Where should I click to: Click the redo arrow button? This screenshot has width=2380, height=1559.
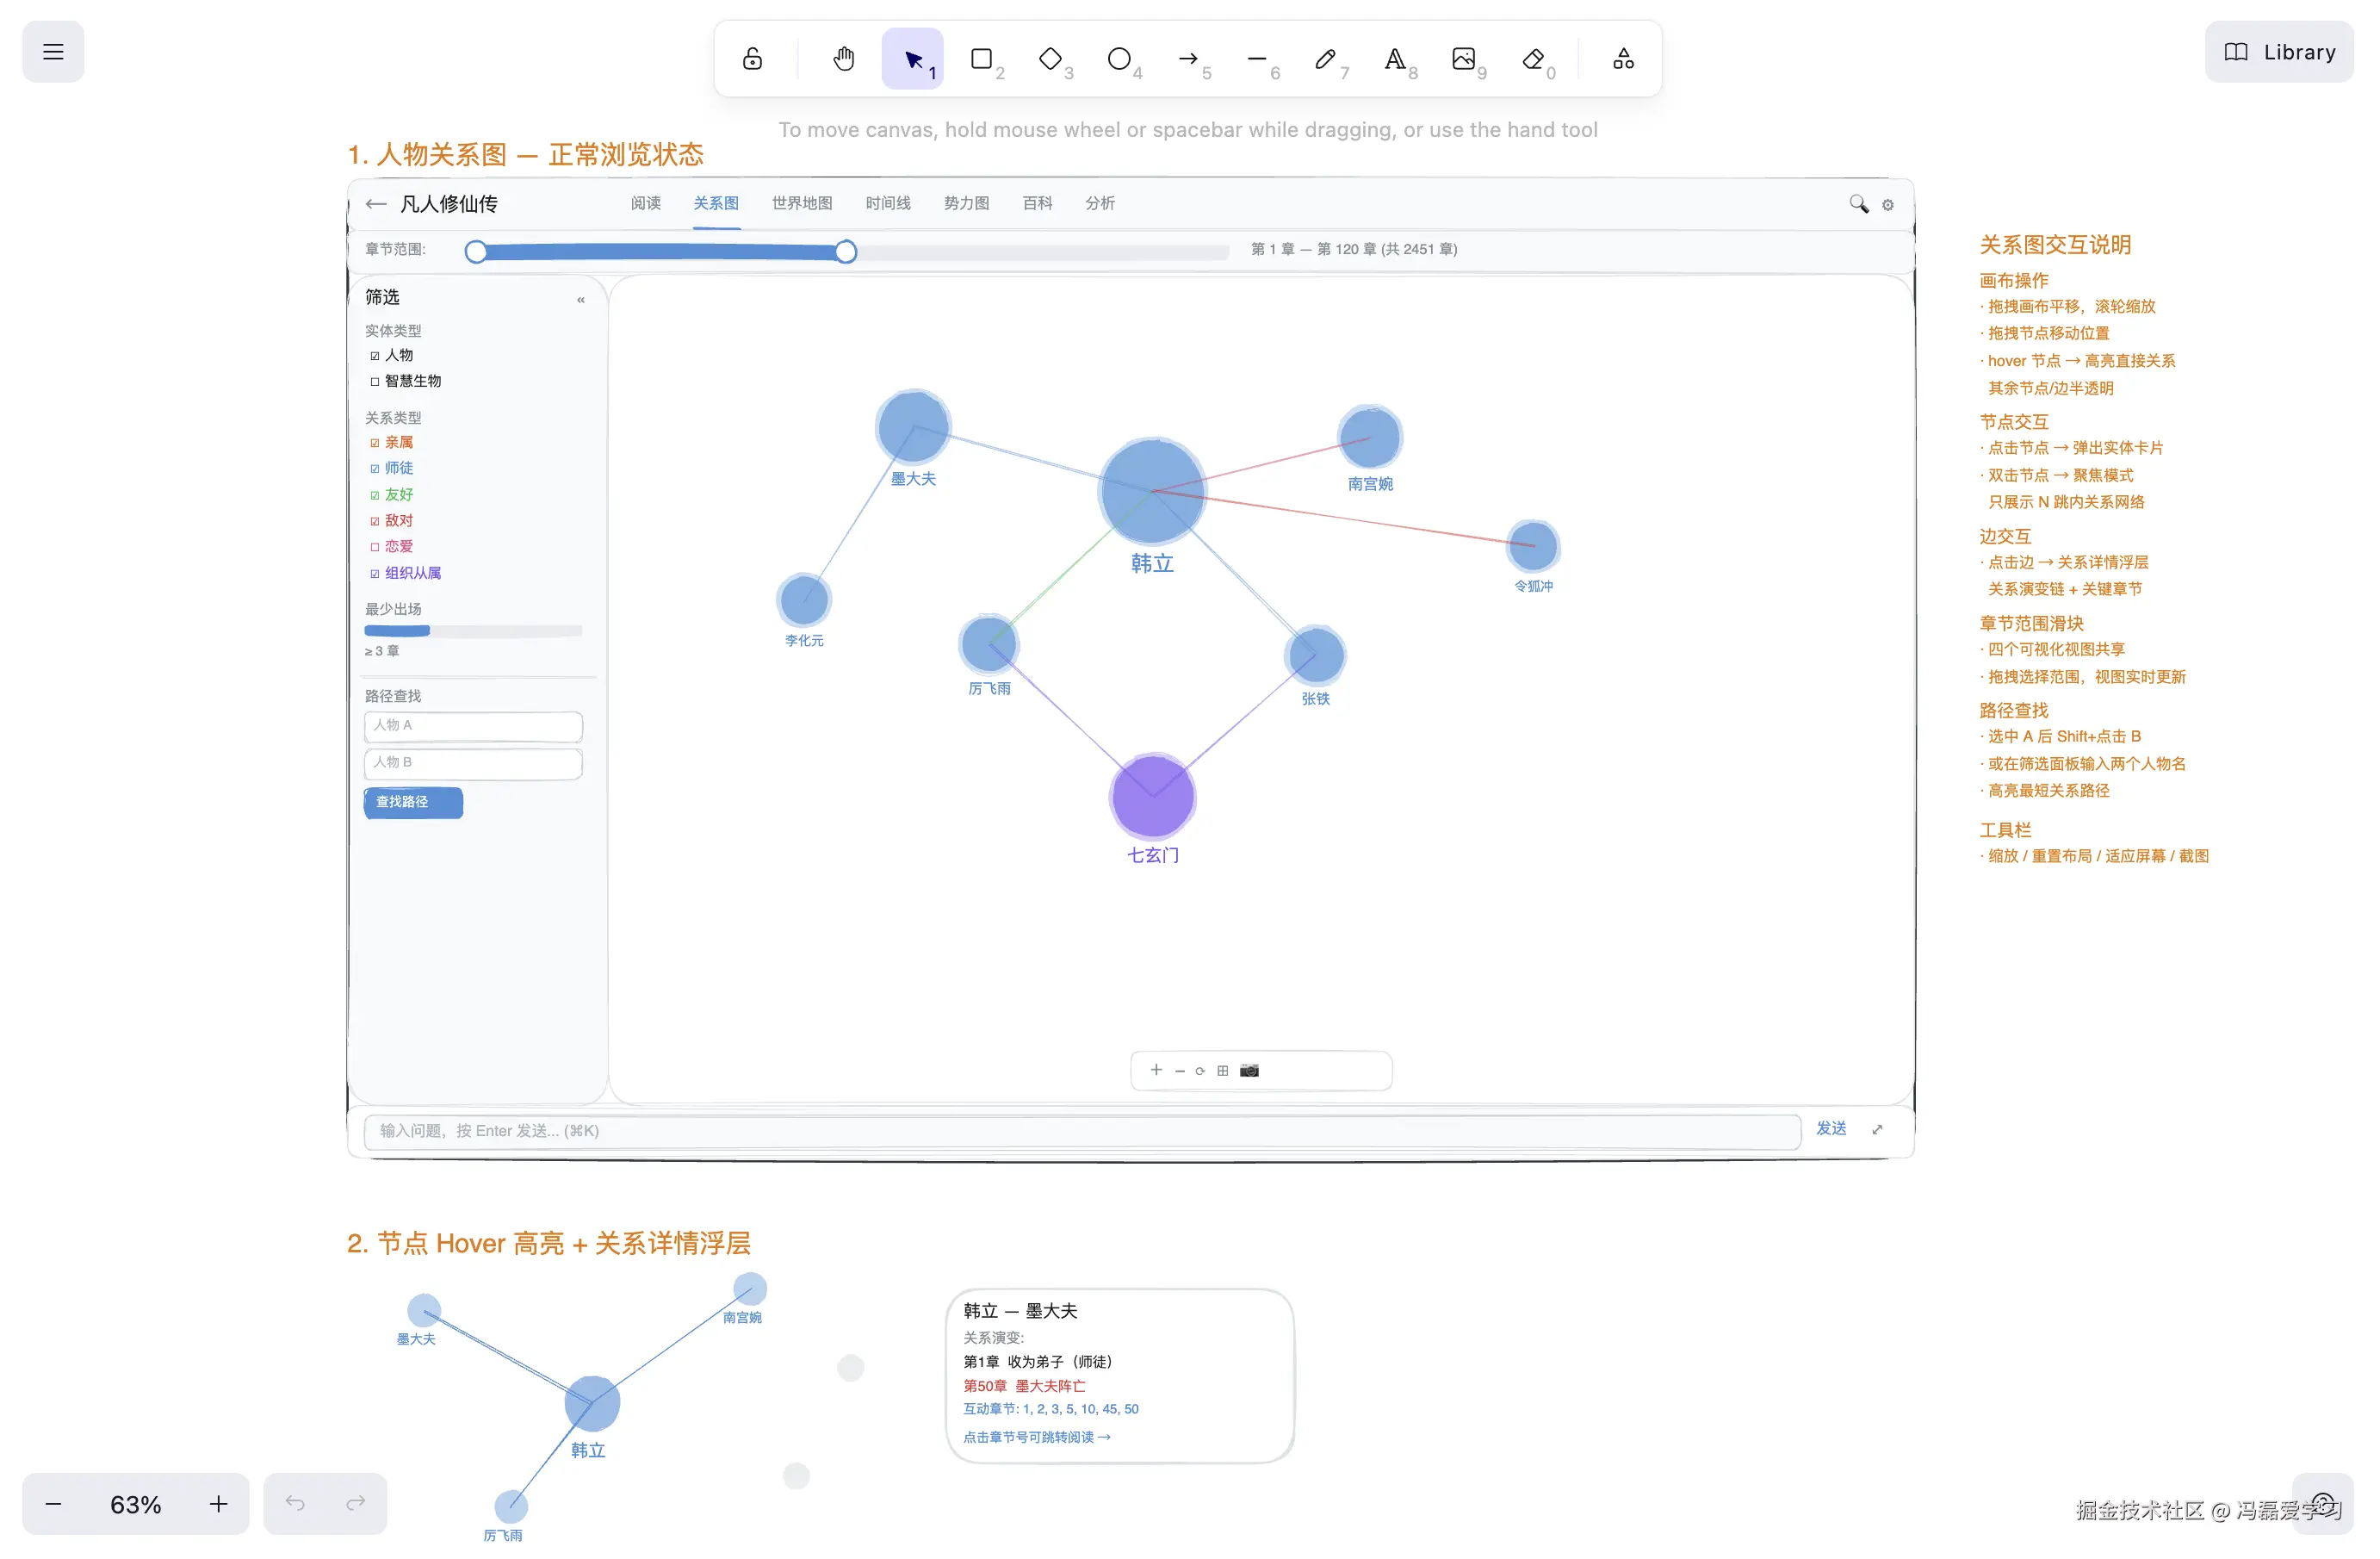pos(355,1503)
